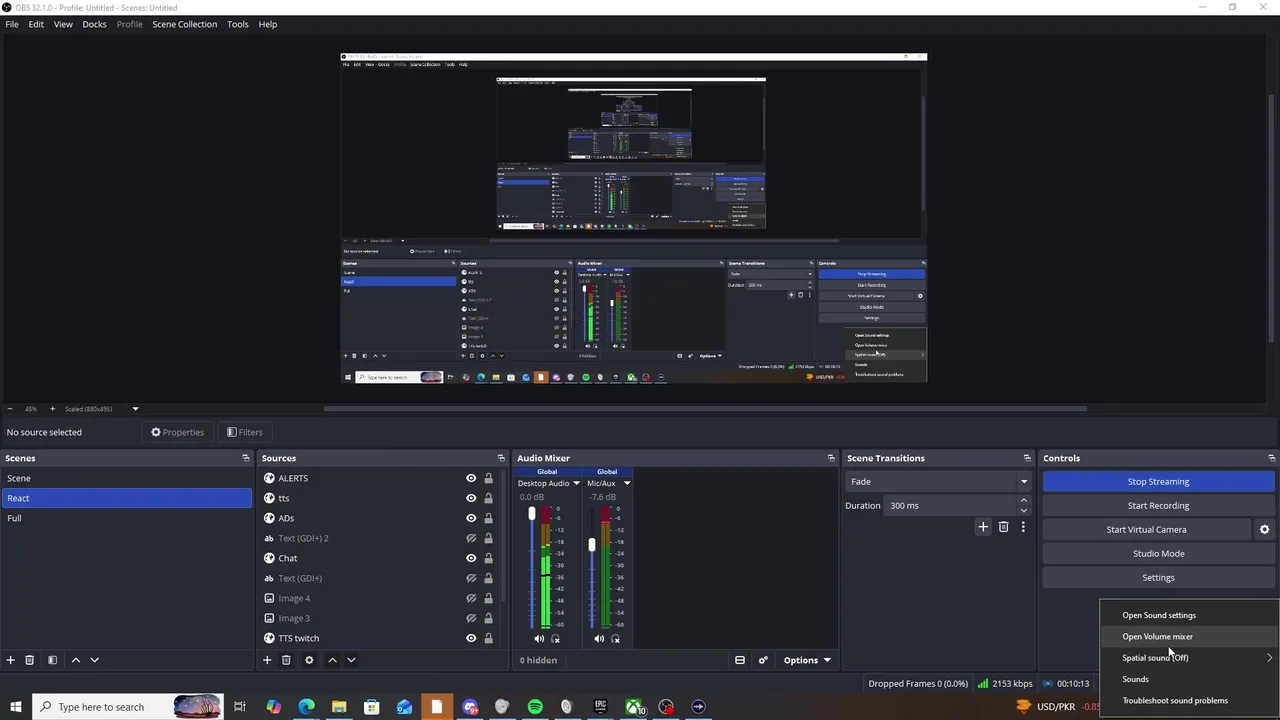Open the Edit menu
The height and width of the screenshot is (720, 1280).
[36, 24]
